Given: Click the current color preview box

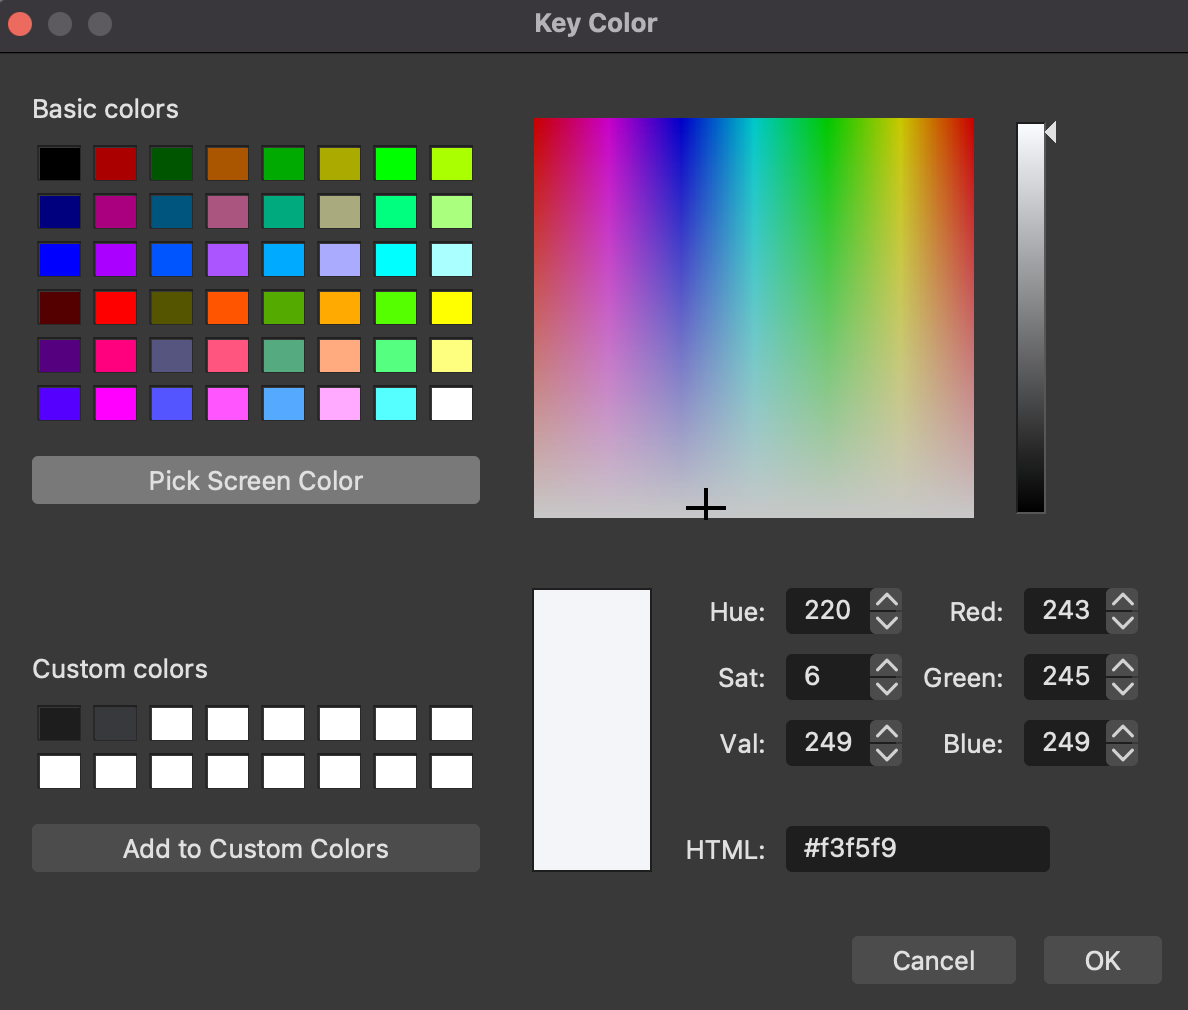Looking at the screenshot, I should [592, 730].
